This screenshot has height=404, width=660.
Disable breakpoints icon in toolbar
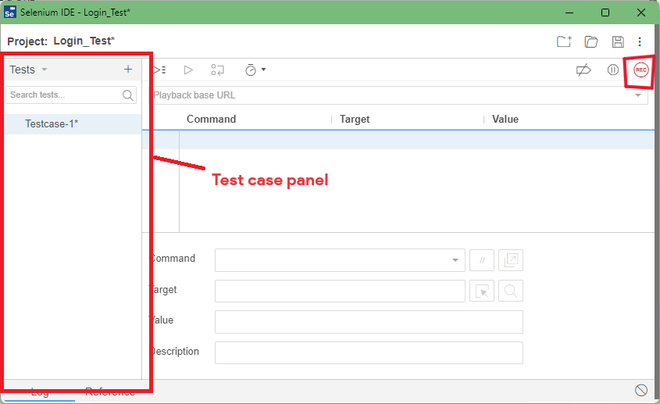(583, 70)
